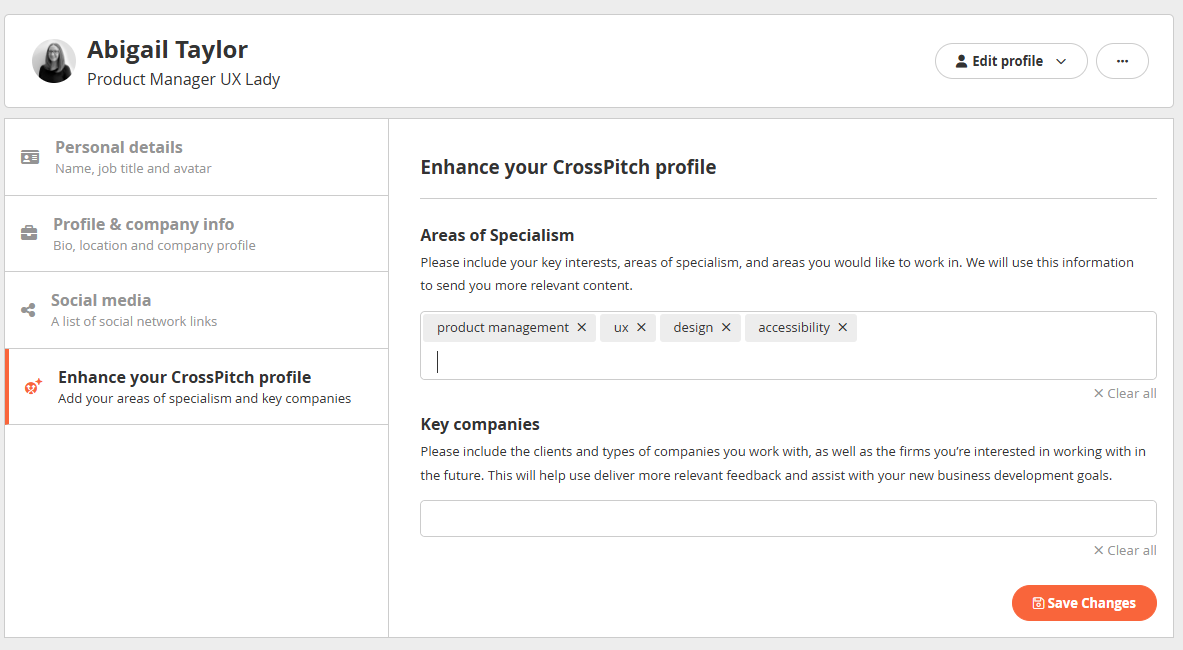The image size is (1183, 650).
Task: Remove the accessibility tag
Action: (843, 327)
